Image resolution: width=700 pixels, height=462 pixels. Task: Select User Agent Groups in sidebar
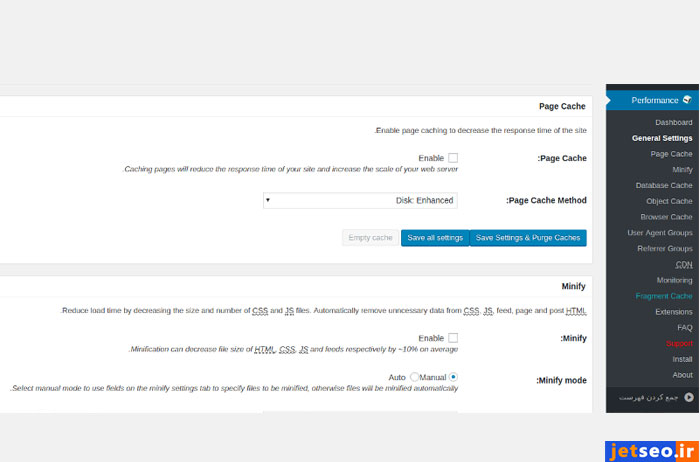coord(660,233)
